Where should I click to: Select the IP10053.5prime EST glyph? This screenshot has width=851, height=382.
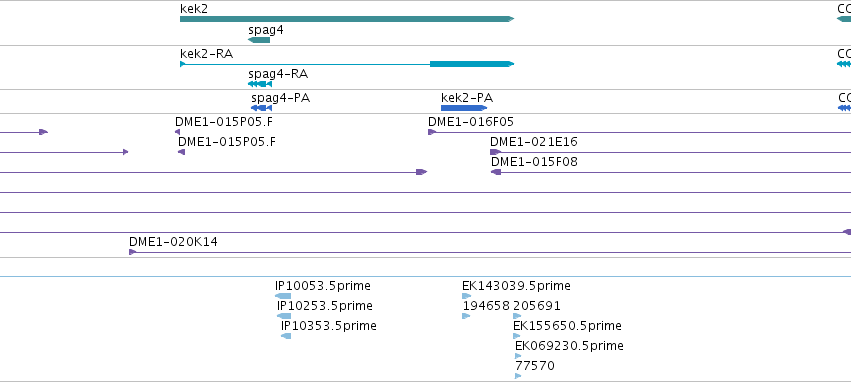pos(283,296)
